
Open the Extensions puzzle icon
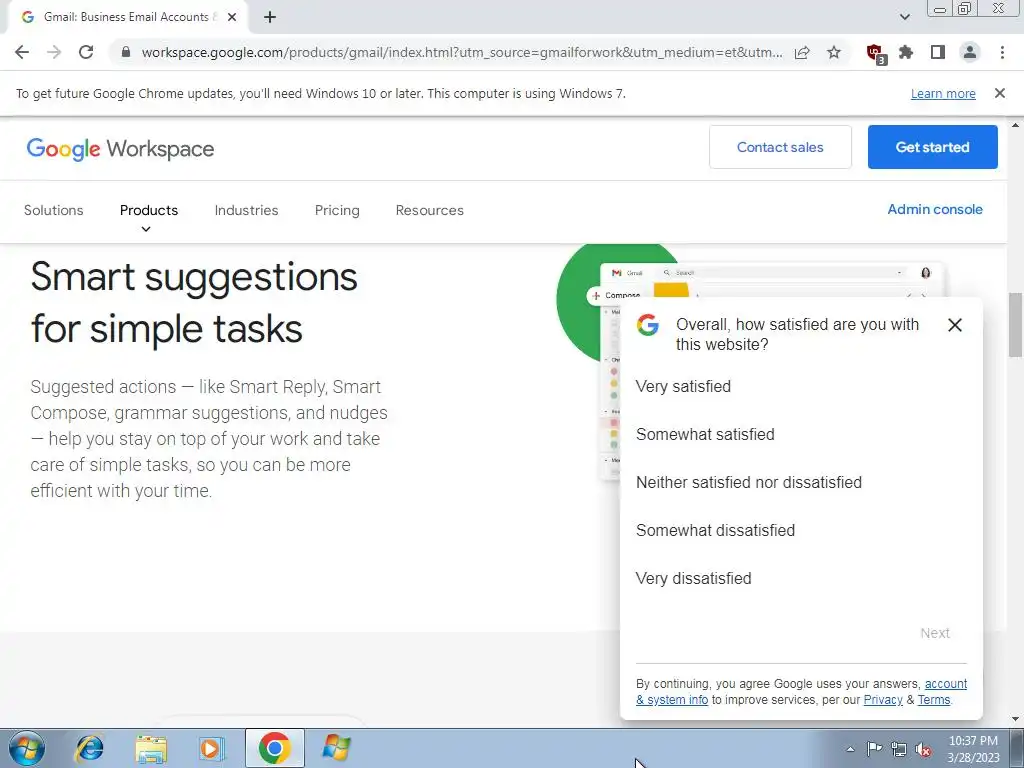pyautogui.click(x=906, y=52)
